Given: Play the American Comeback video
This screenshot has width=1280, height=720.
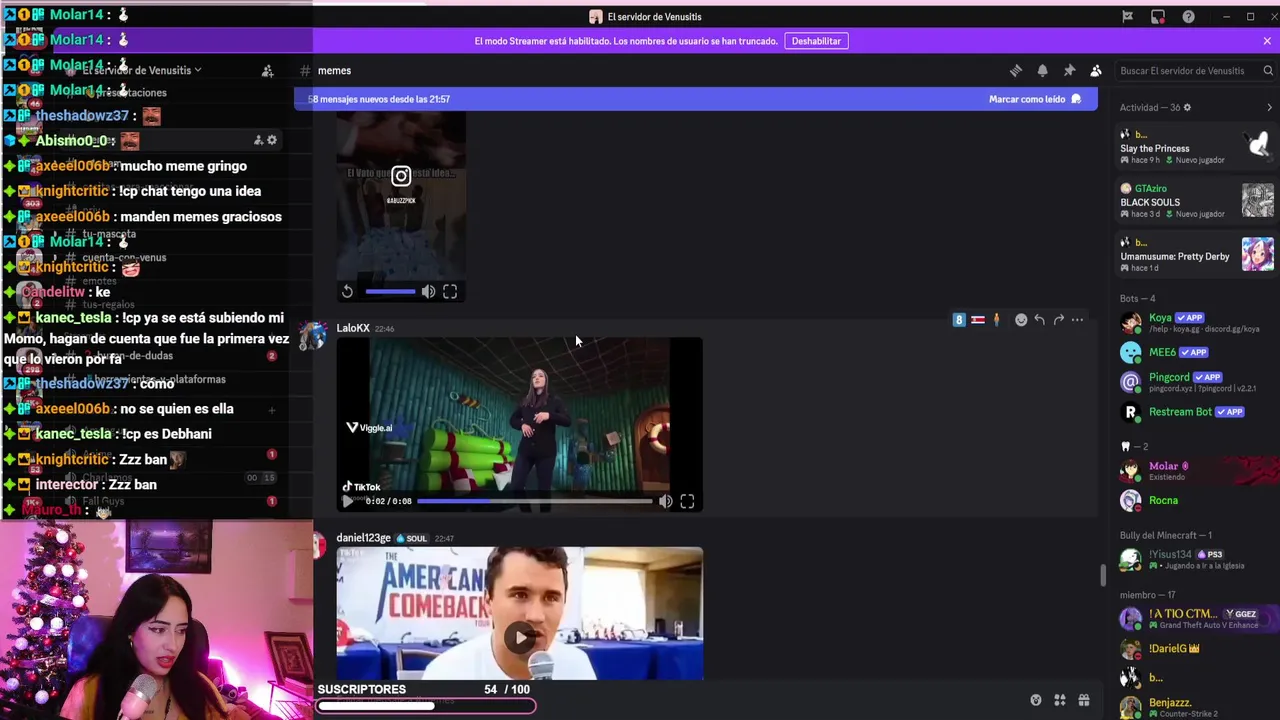Looking at the screenshot, I should (520, 637).
